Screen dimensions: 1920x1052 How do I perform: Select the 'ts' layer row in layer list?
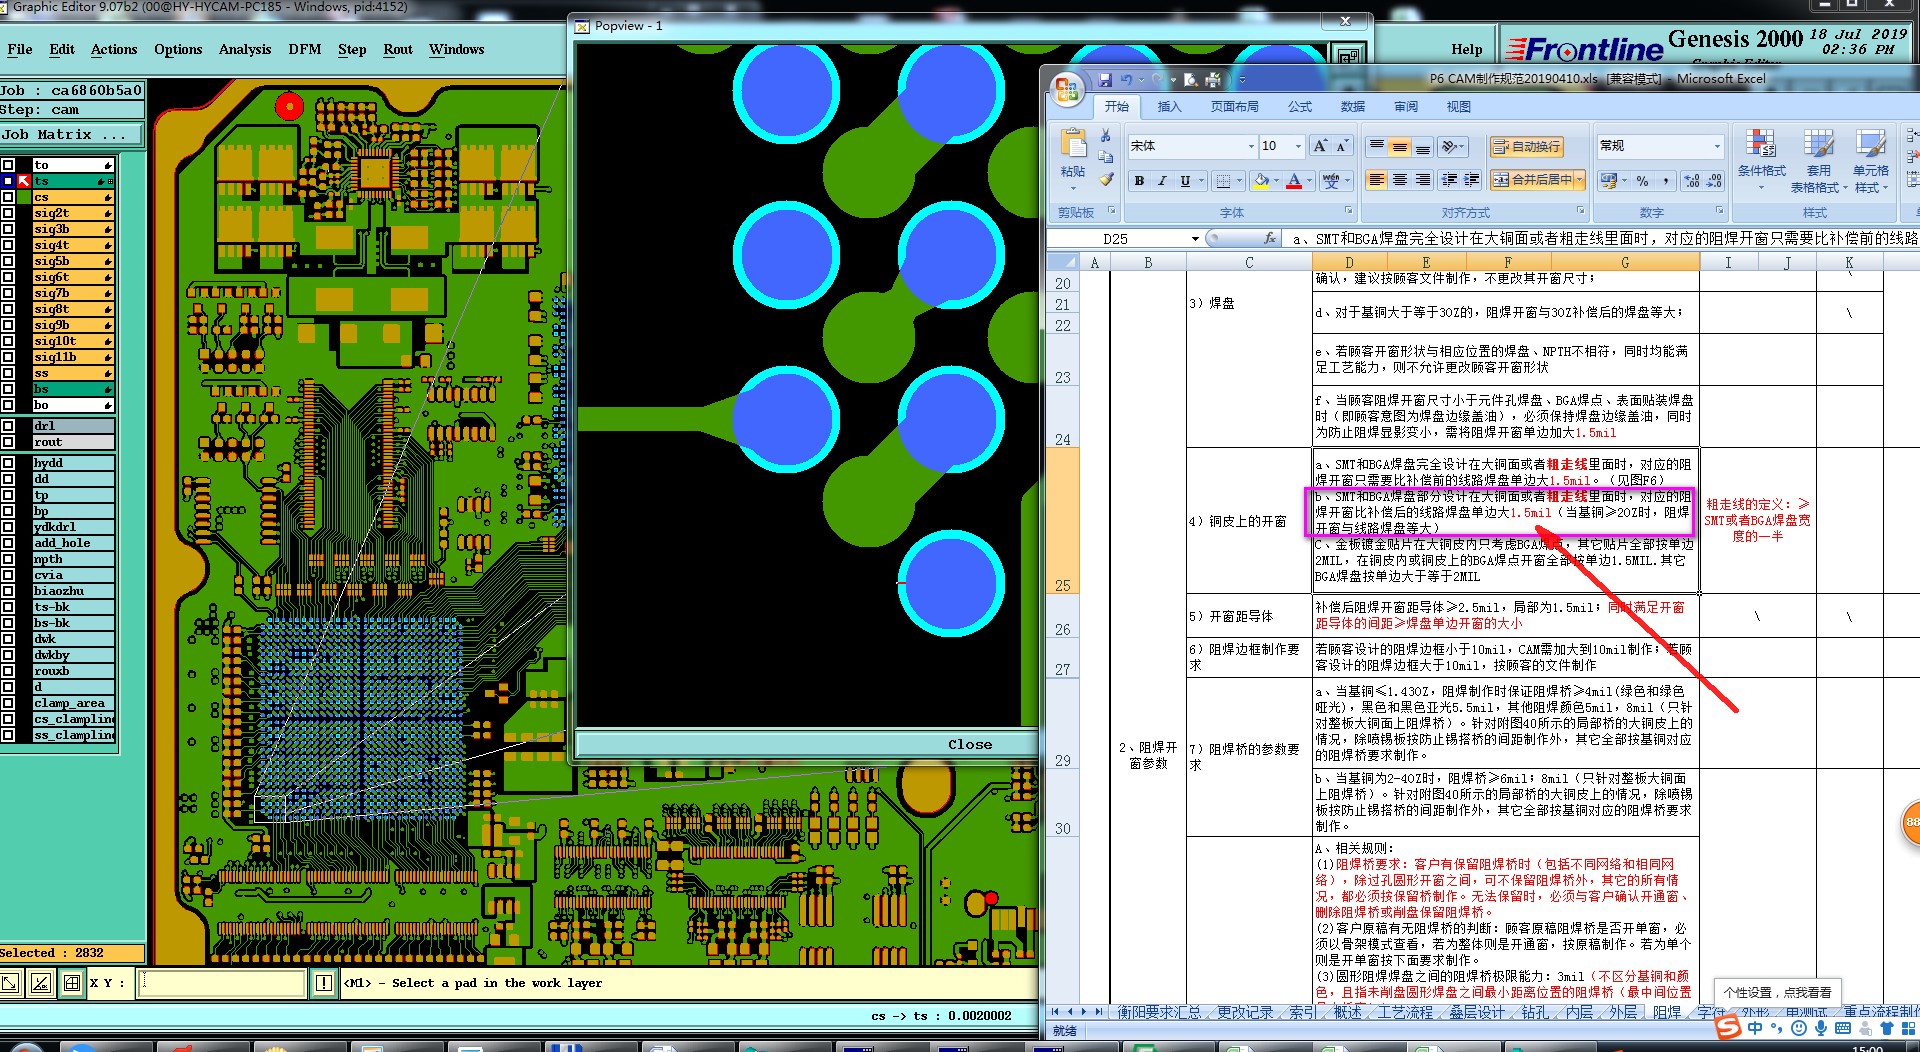(73, 181)
